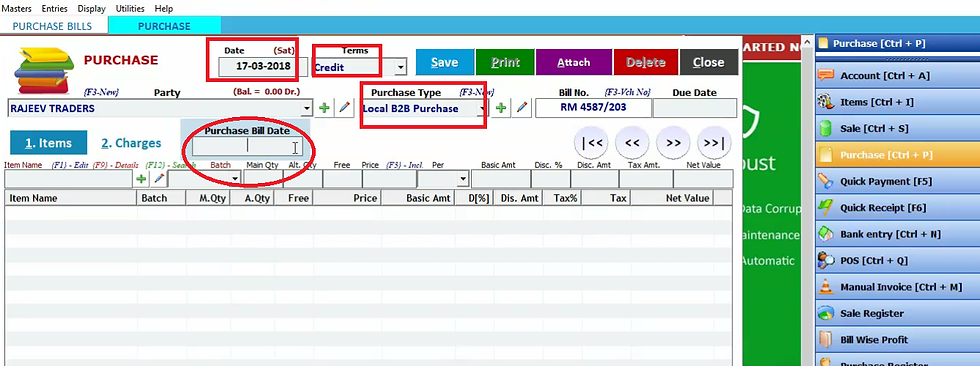The image size is (980, 366).
Task: Open the Help menu
Action: tap(164, 9)
